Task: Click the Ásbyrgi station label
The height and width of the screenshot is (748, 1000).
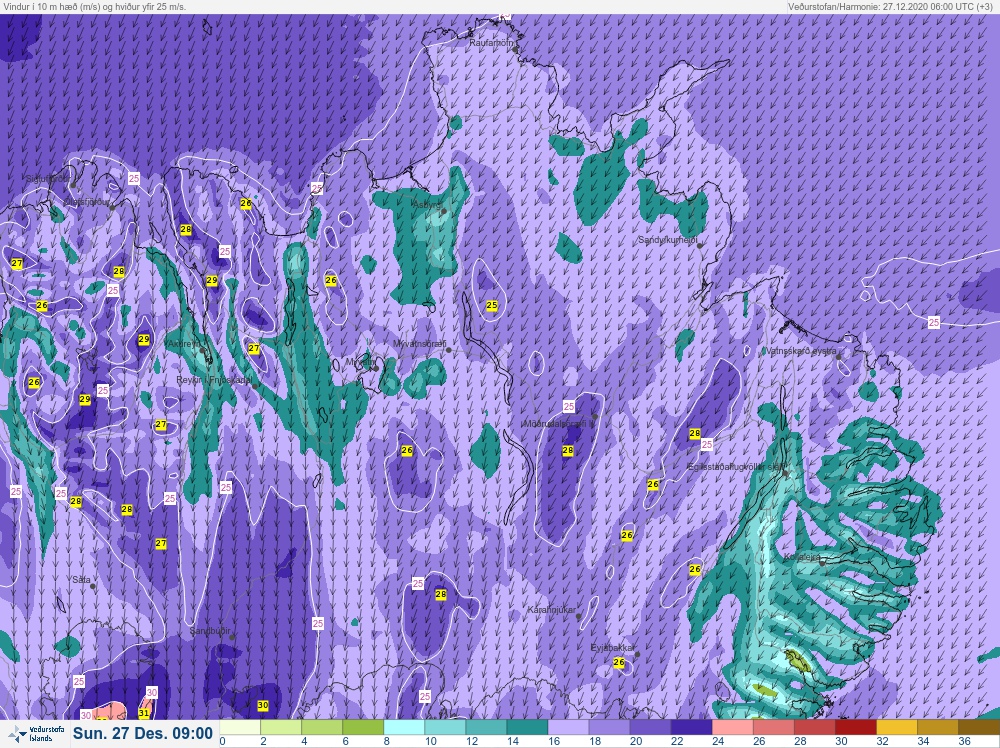Action: click(427, 205)
